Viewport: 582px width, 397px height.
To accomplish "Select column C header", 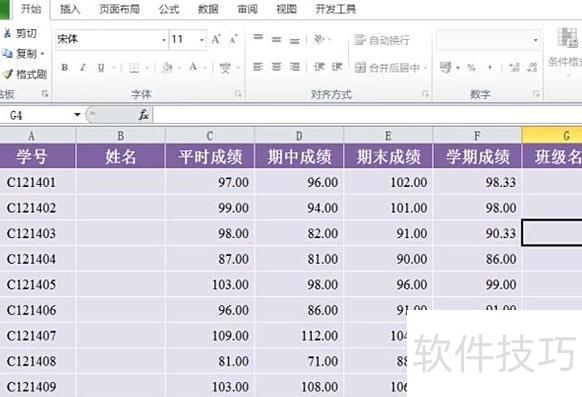I will pyautogui.click(x=210, y=136).
